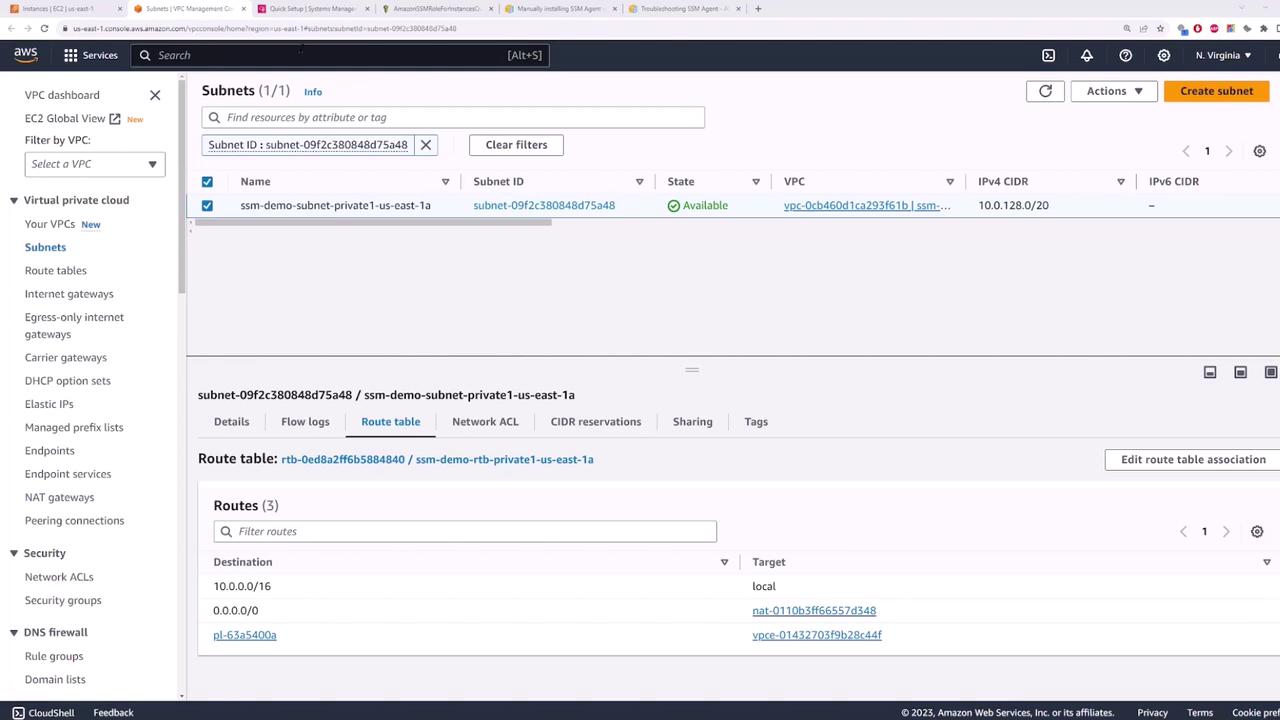Open the Tags tab

(756, 422)
